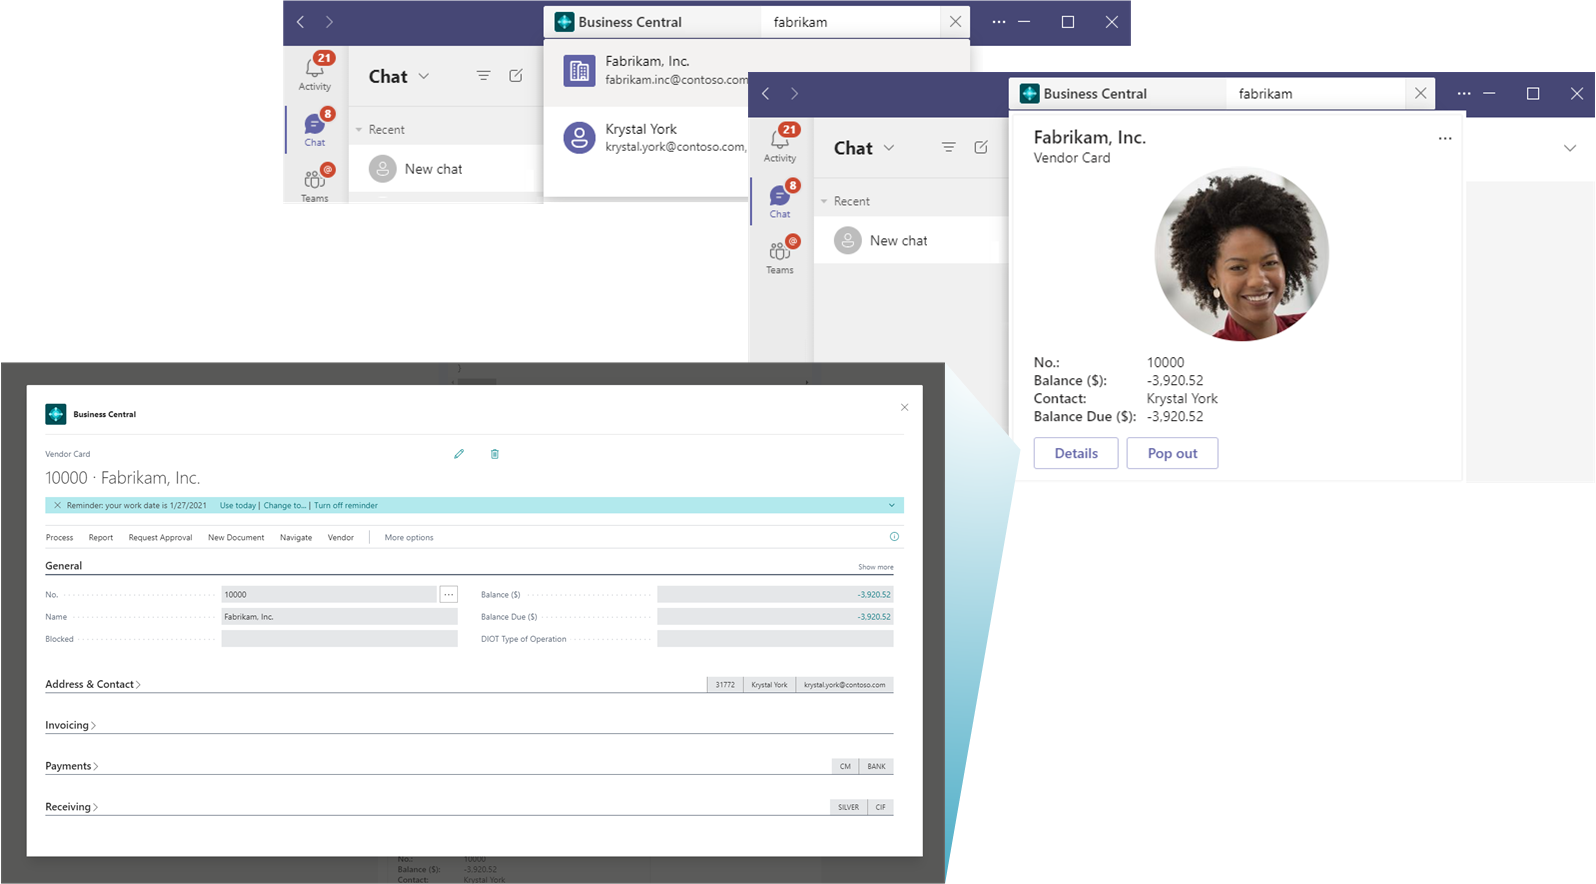Viewport: 1596px width, 884px height.
Task: Open more options on Fabrikam vendor card
Action: pos(1445,139)
